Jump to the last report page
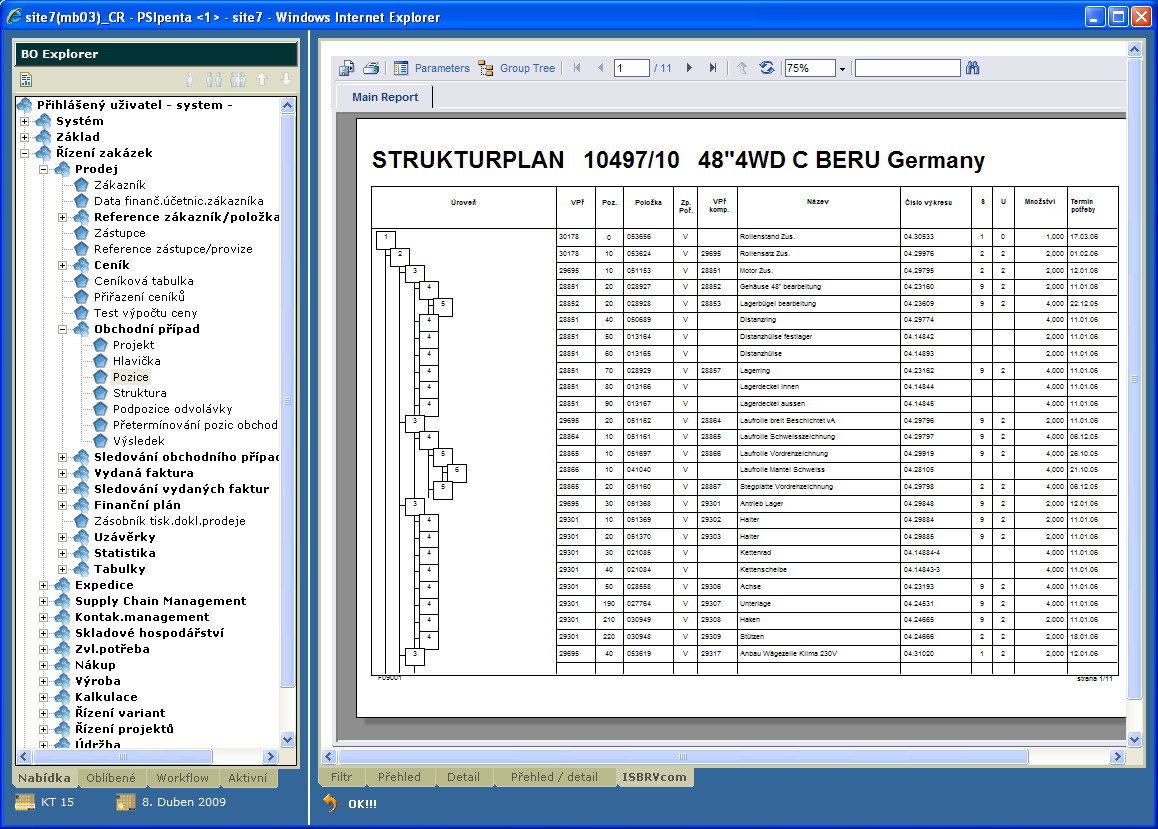The image size is (1158, 829). point(713,68)
